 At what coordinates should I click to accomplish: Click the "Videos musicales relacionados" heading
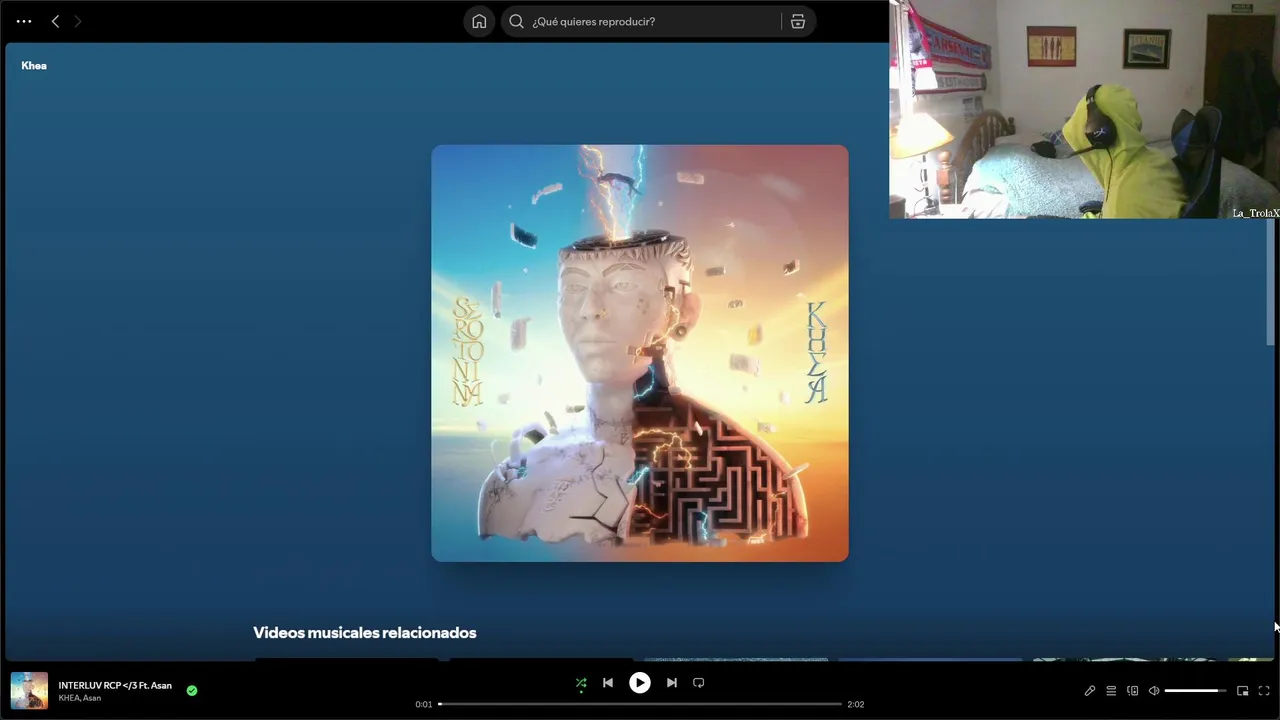364,632
